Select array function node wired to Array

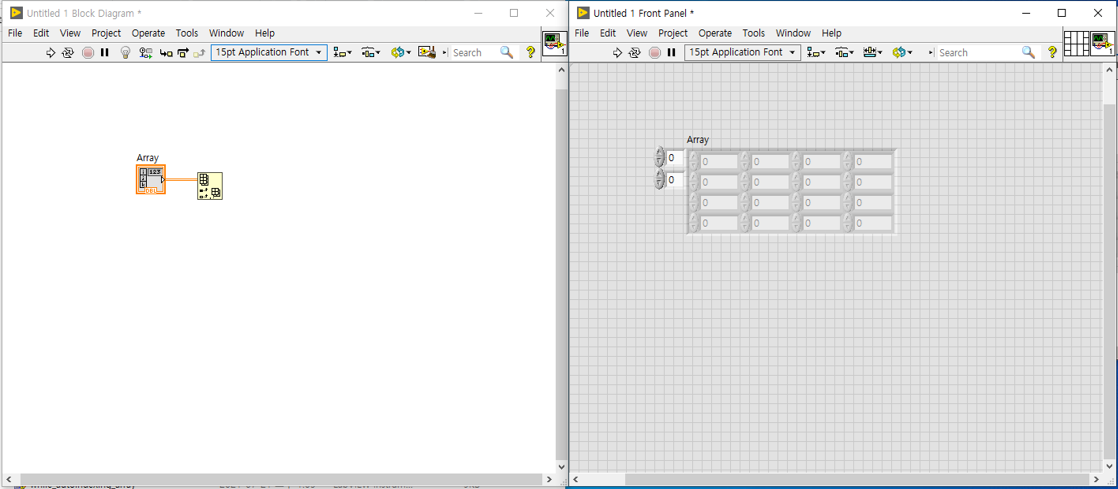[x=210, y=186]
